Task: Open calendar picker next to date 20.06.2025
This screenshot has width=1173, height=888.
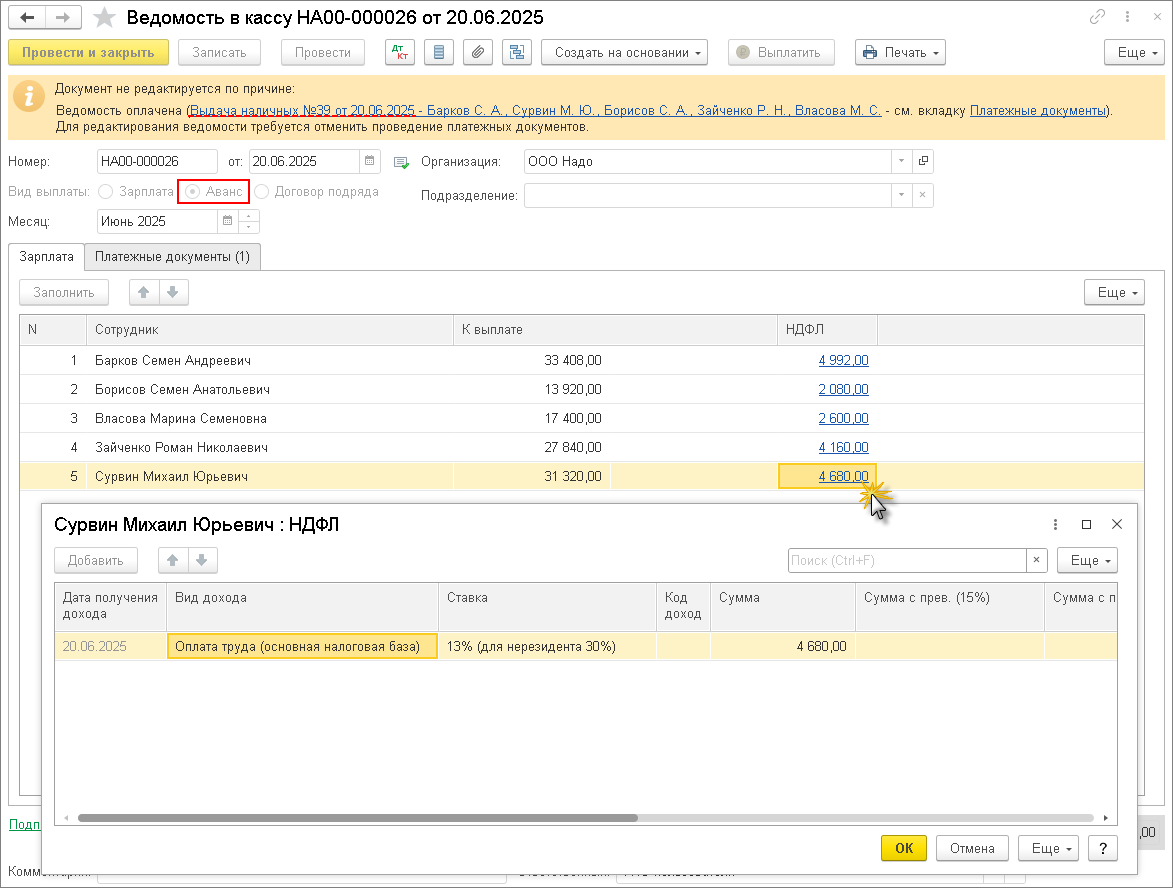Action: coord(370,161)
